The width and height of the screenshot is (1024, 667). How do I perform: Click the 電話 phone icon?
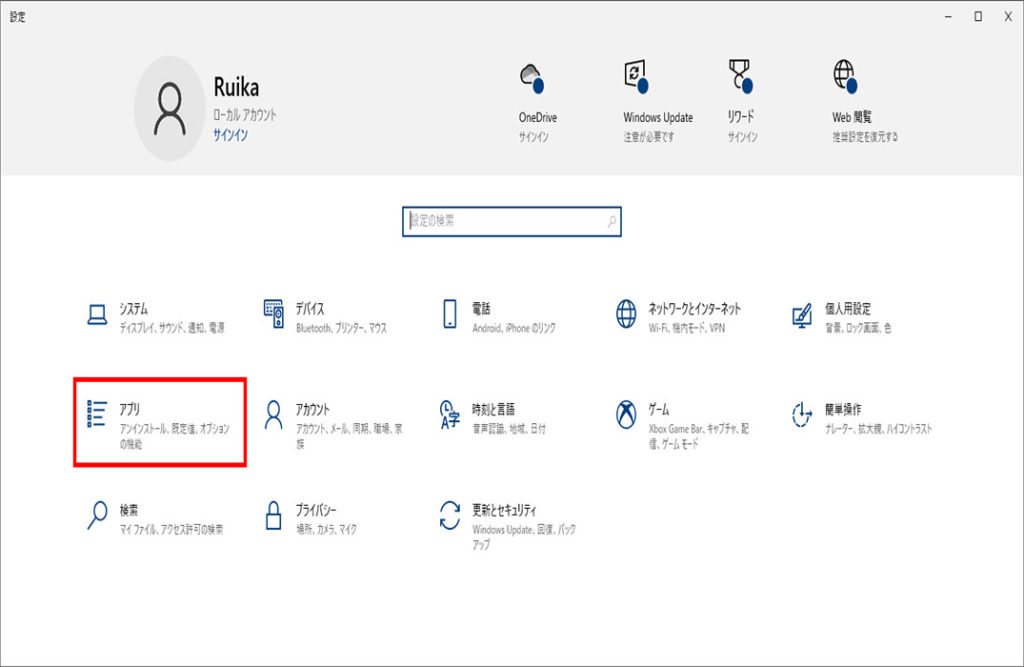click(x=450, y=315)
